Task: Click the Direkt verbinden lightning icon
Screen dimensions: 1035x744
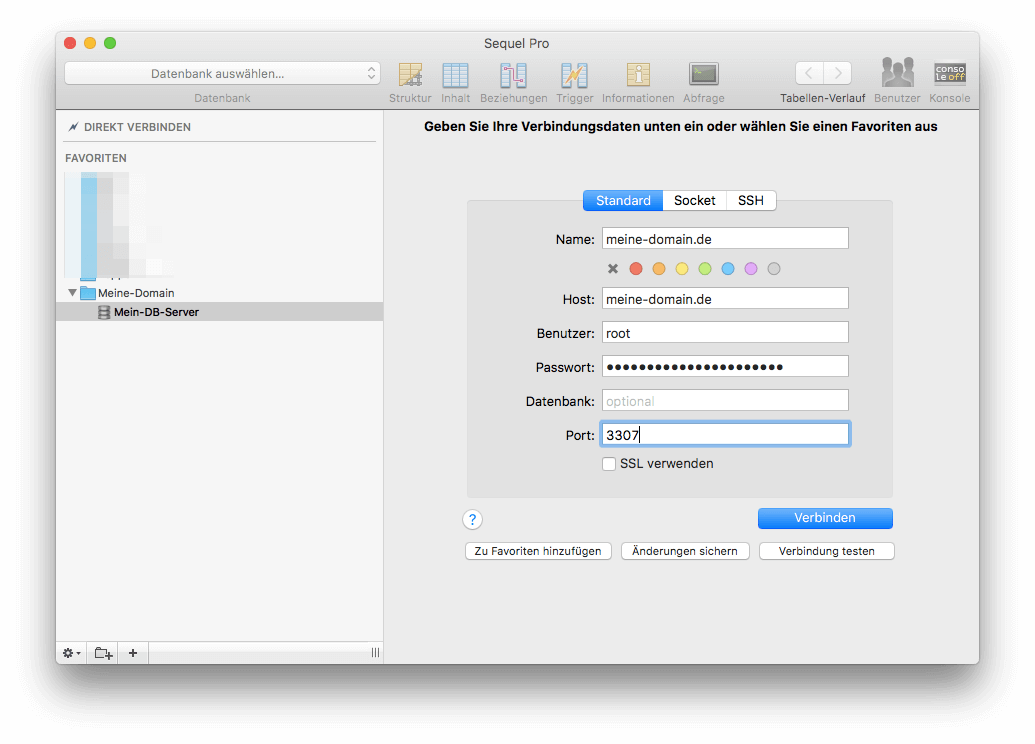Action: pyautogui.click(x=73, y=127)
